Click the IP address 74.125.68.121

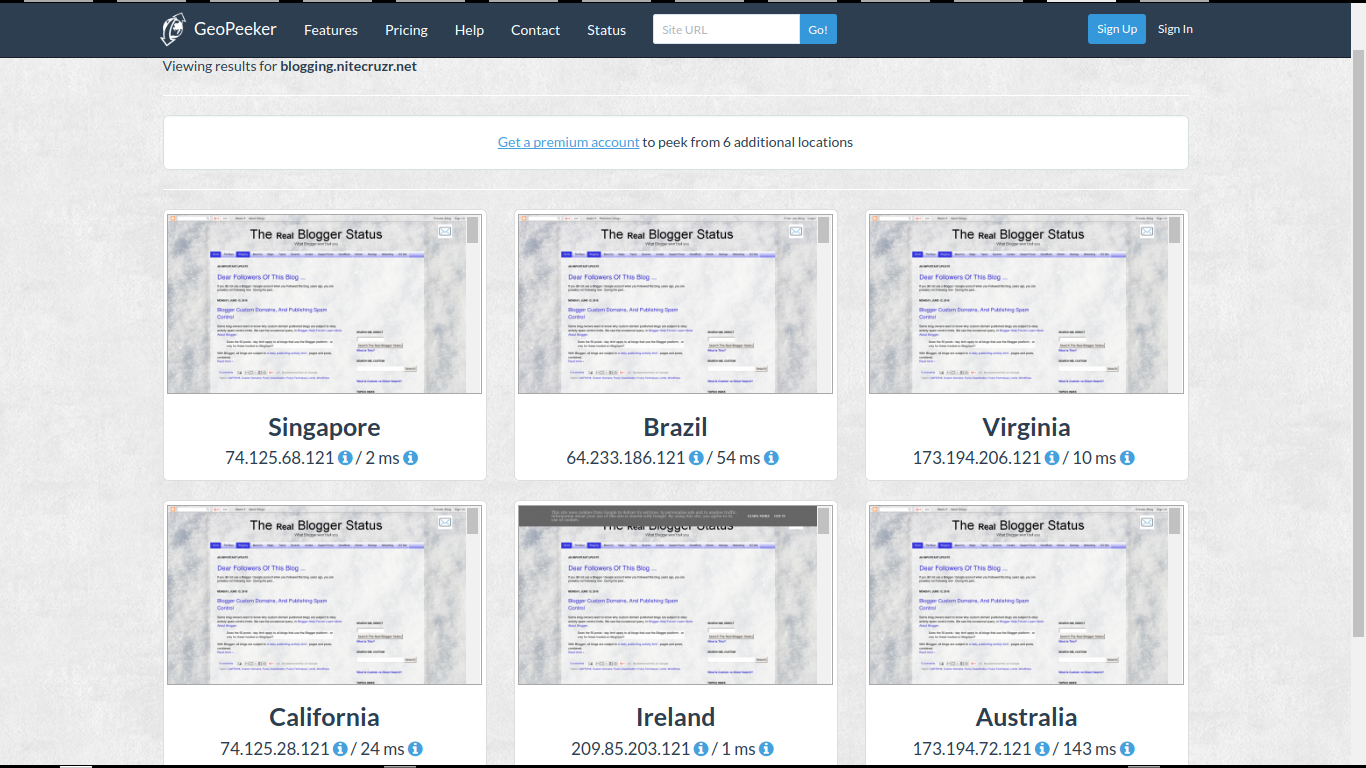(279, 458)
